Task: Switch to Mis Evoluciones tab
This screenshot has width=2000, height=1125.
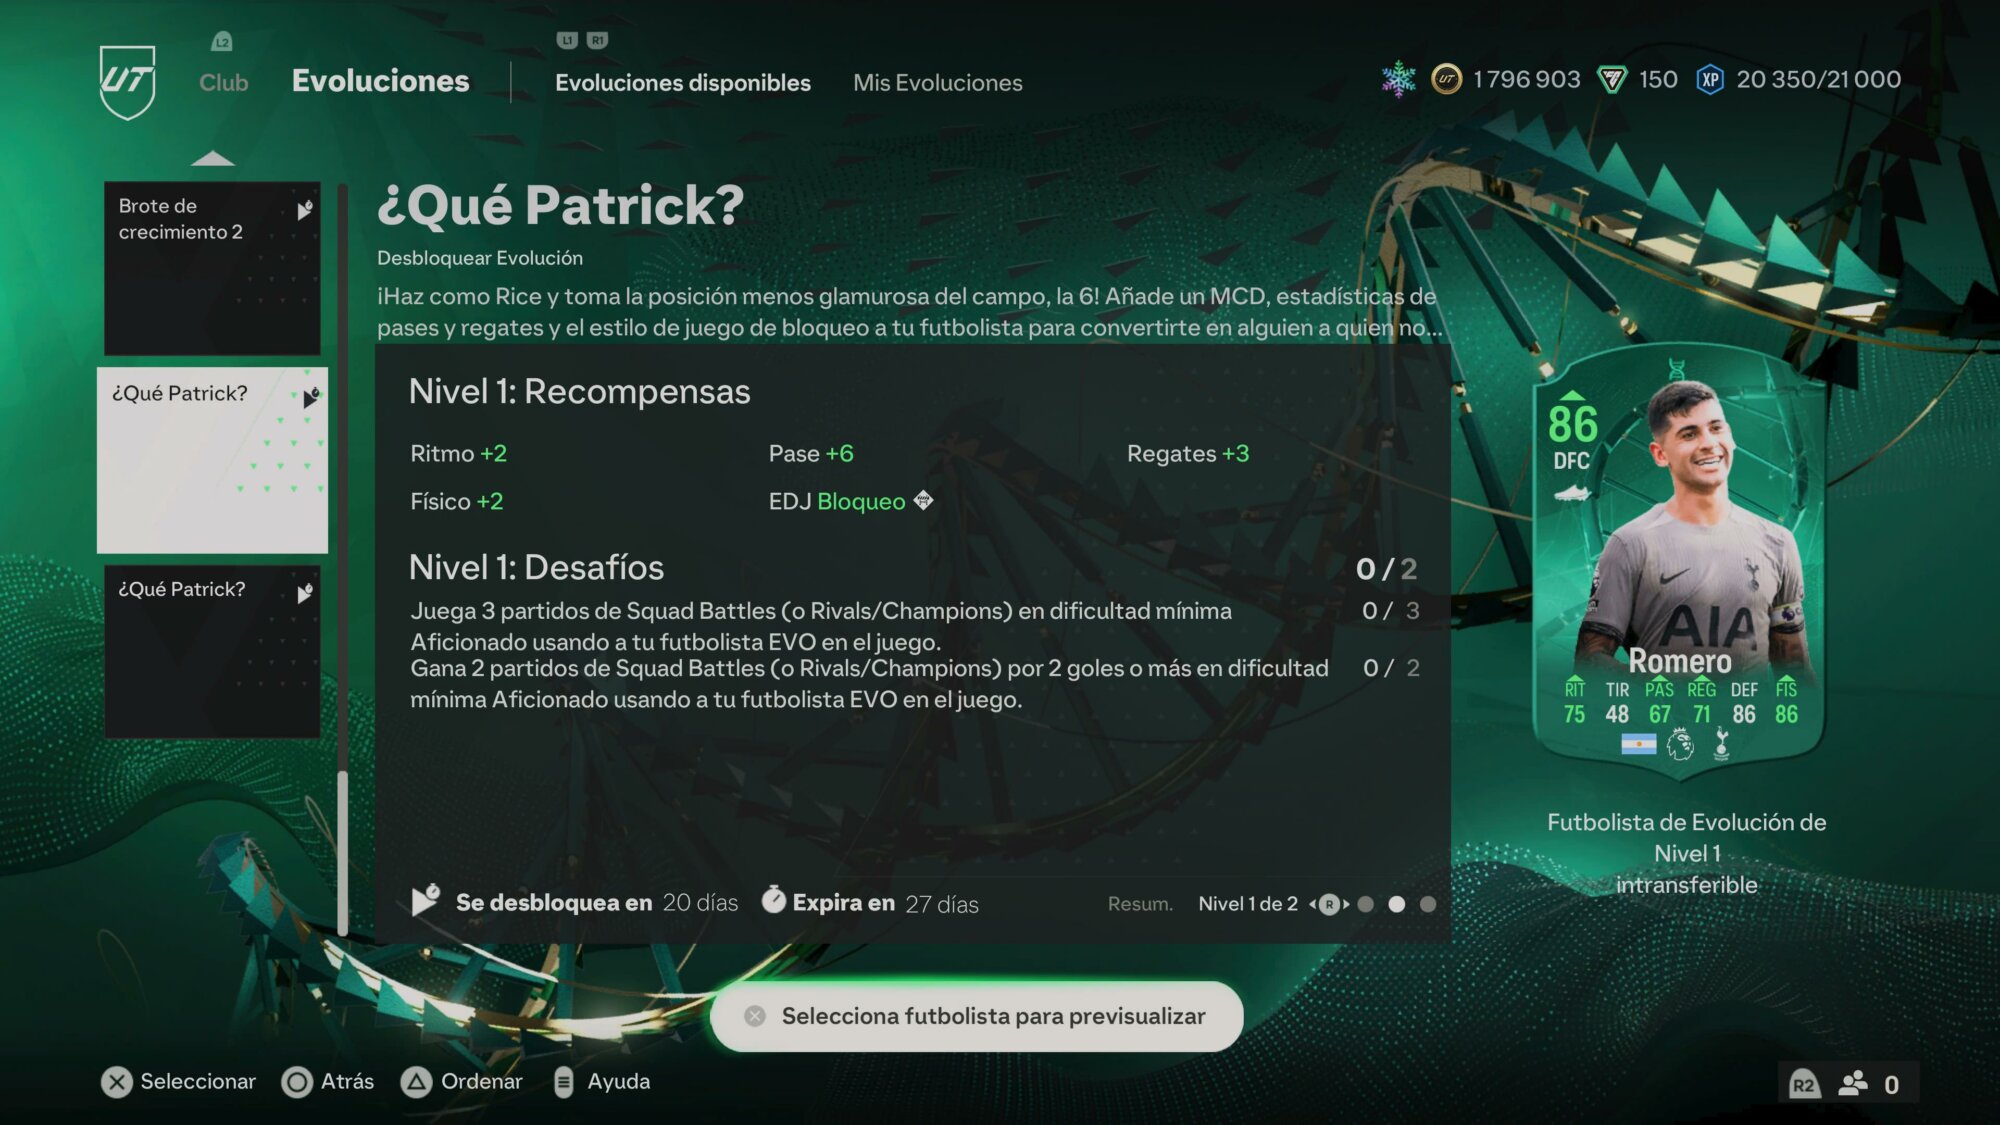Action: click(938, 83)
